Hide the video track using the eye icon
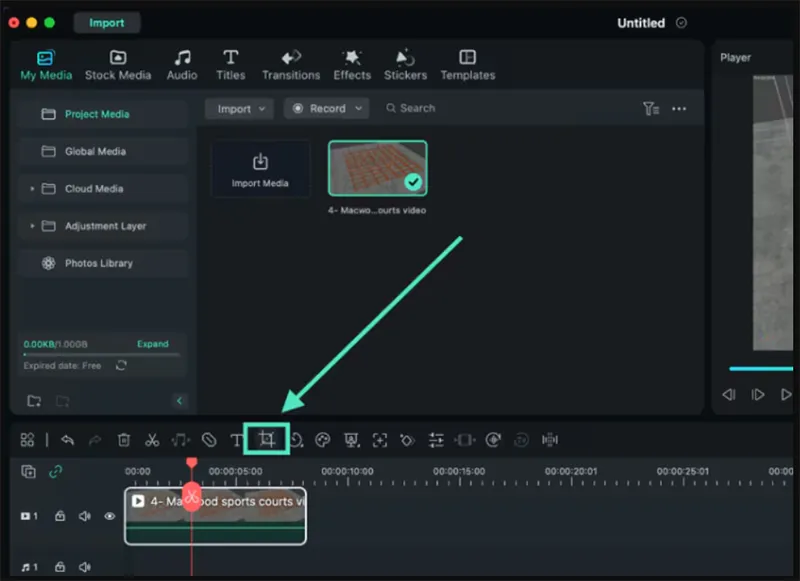Screen dimensions: 800x581 [109, 516]
